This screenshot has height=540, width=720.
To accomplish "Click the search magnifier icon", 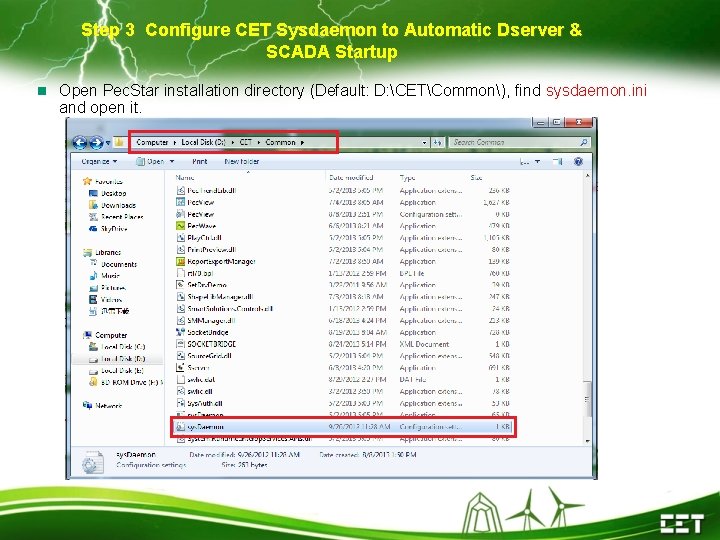I will click(x=584, y=142).
